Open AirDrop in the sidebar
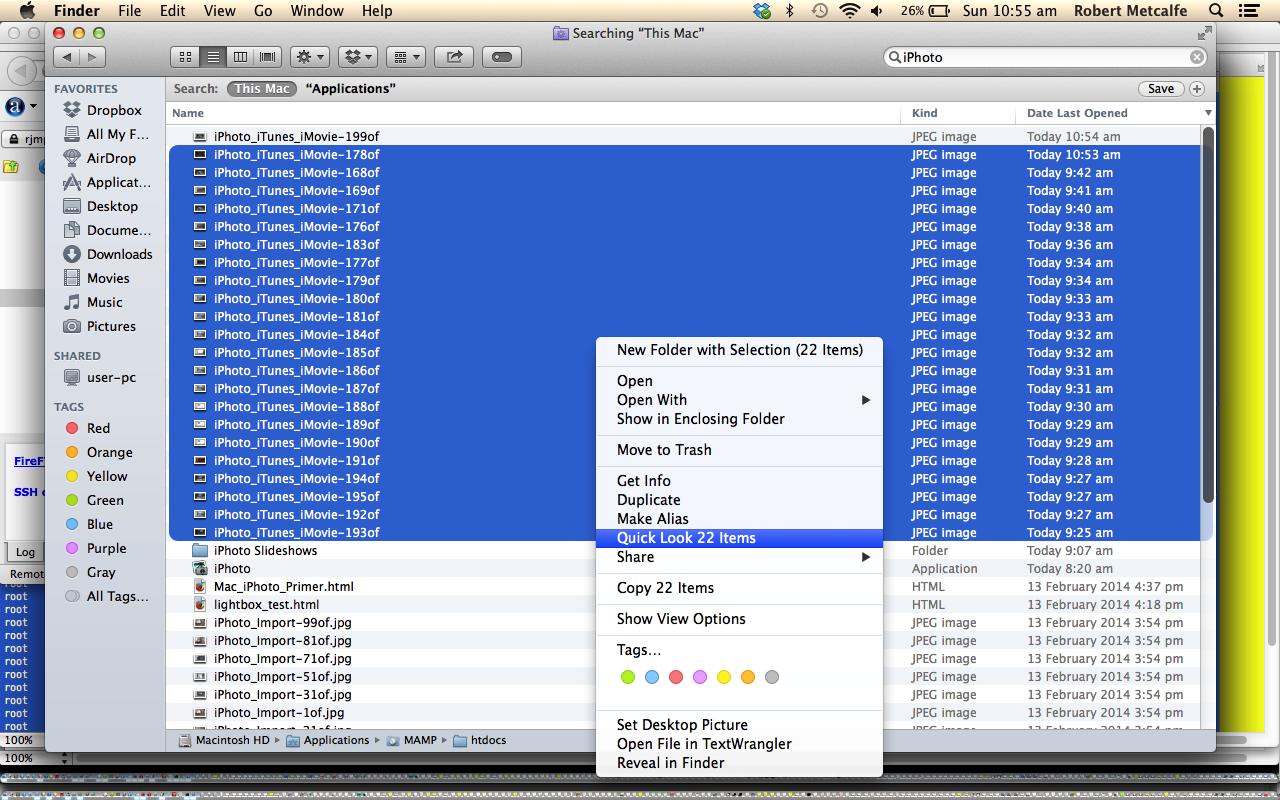The height and width of the screenshot is (800, 1280). (x=100, y=158)
